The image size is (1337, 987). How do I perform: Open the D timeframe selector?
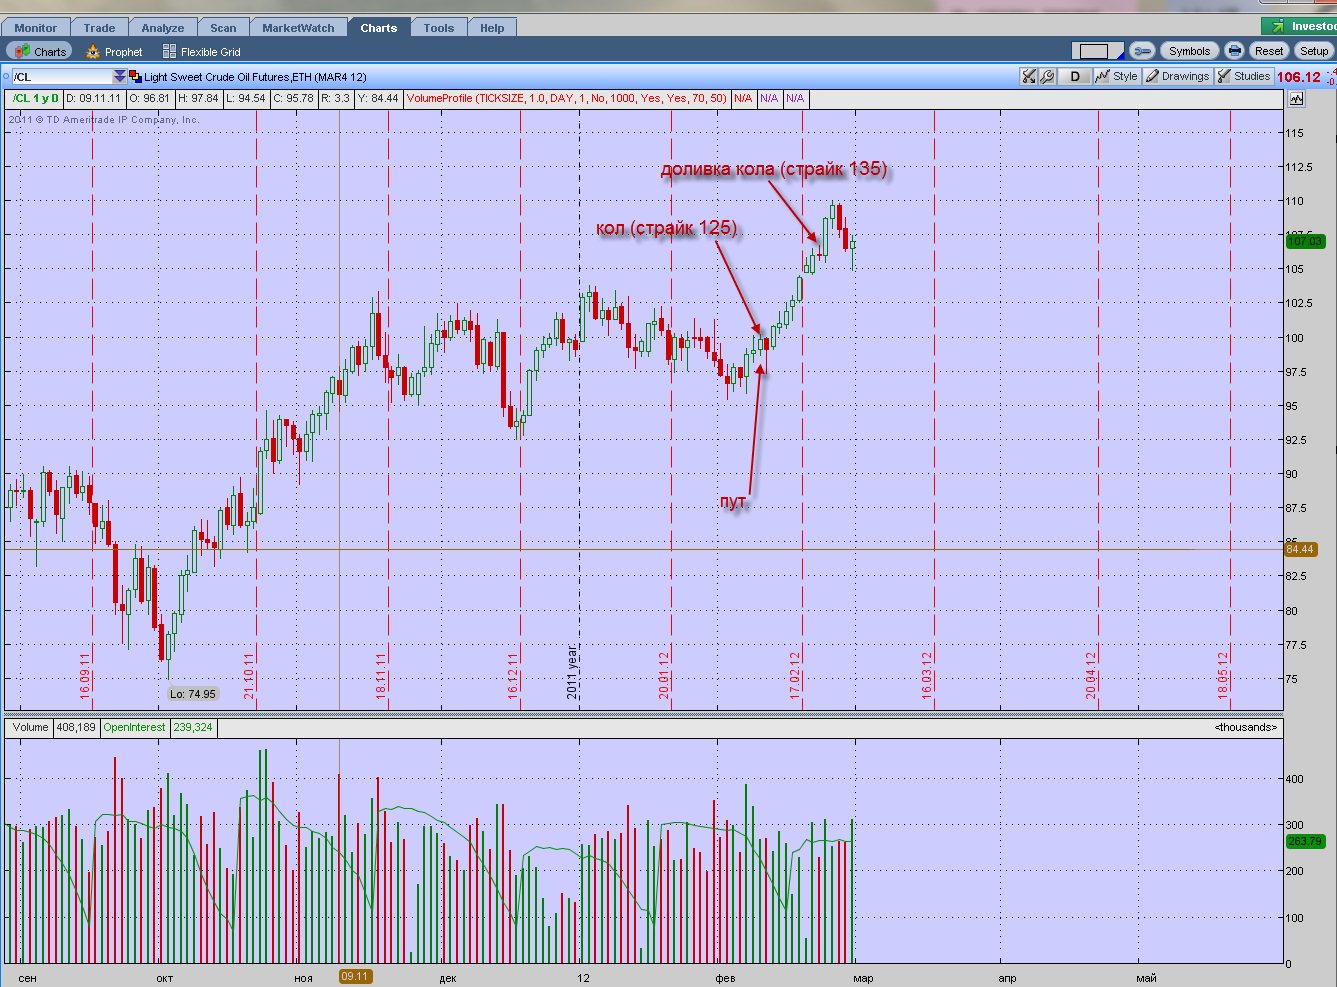(x=1075, y=77)
